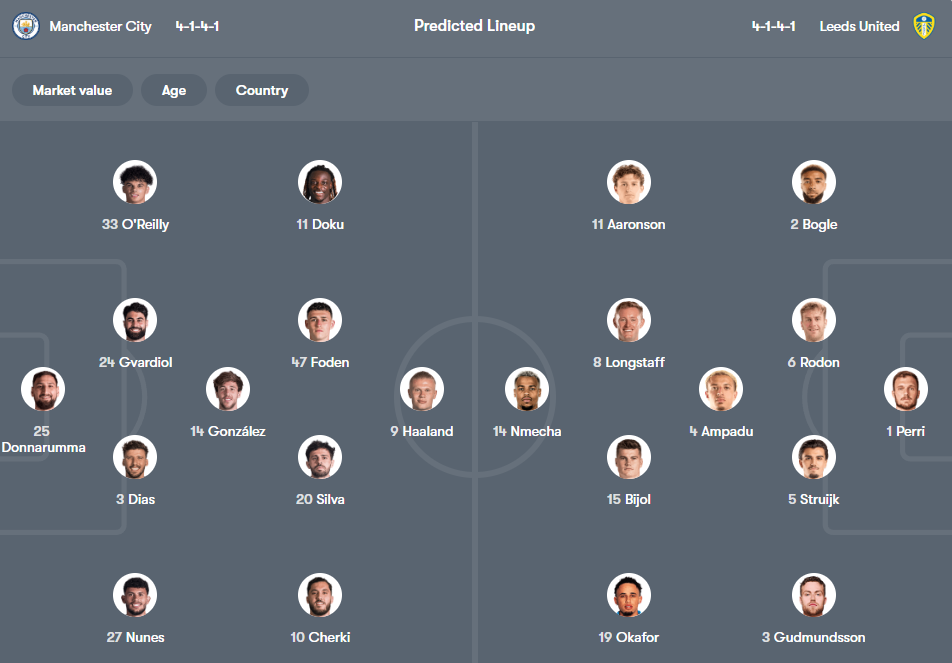
Task: Select Haaland's player portrait
Action: pyautogui.click(x=422, y=389)
